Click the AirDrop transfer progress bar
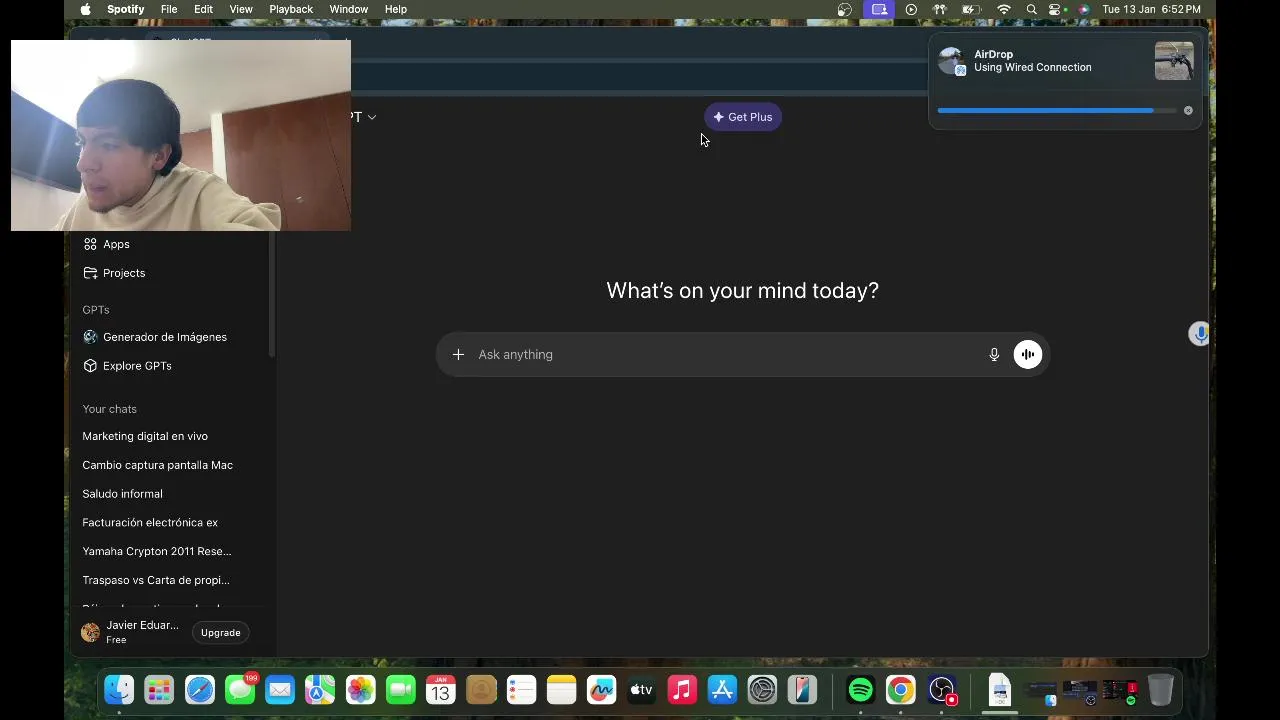1280x720 pixels. point(1057,110)
